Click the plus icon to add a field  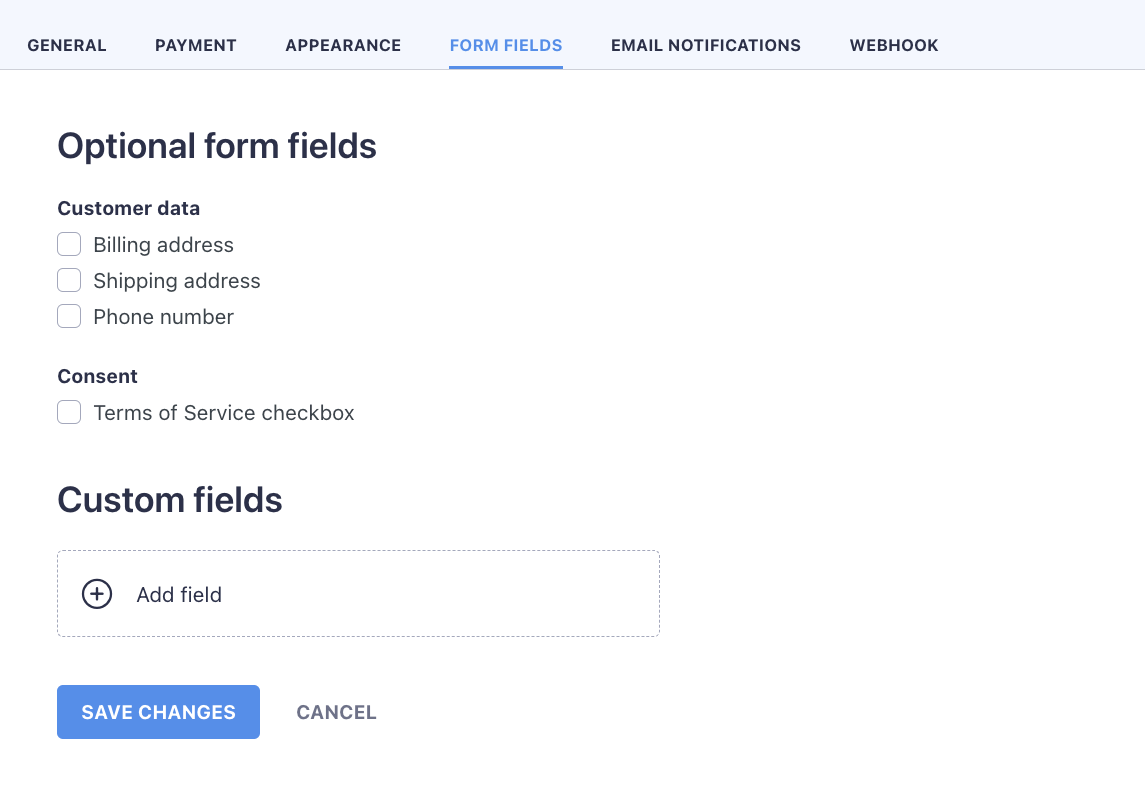tap(96, 593)
